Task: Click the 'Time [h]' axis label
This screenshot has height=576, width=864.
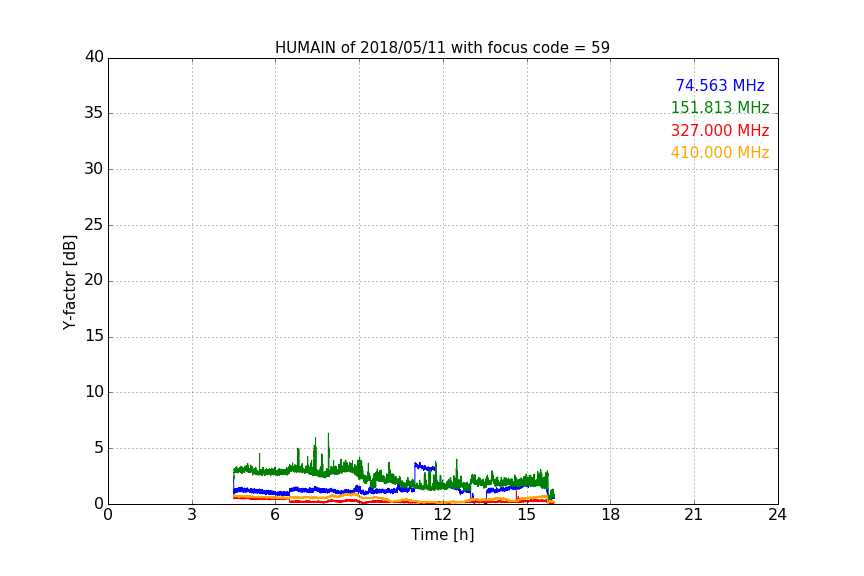Action: (x=442, y=535)
